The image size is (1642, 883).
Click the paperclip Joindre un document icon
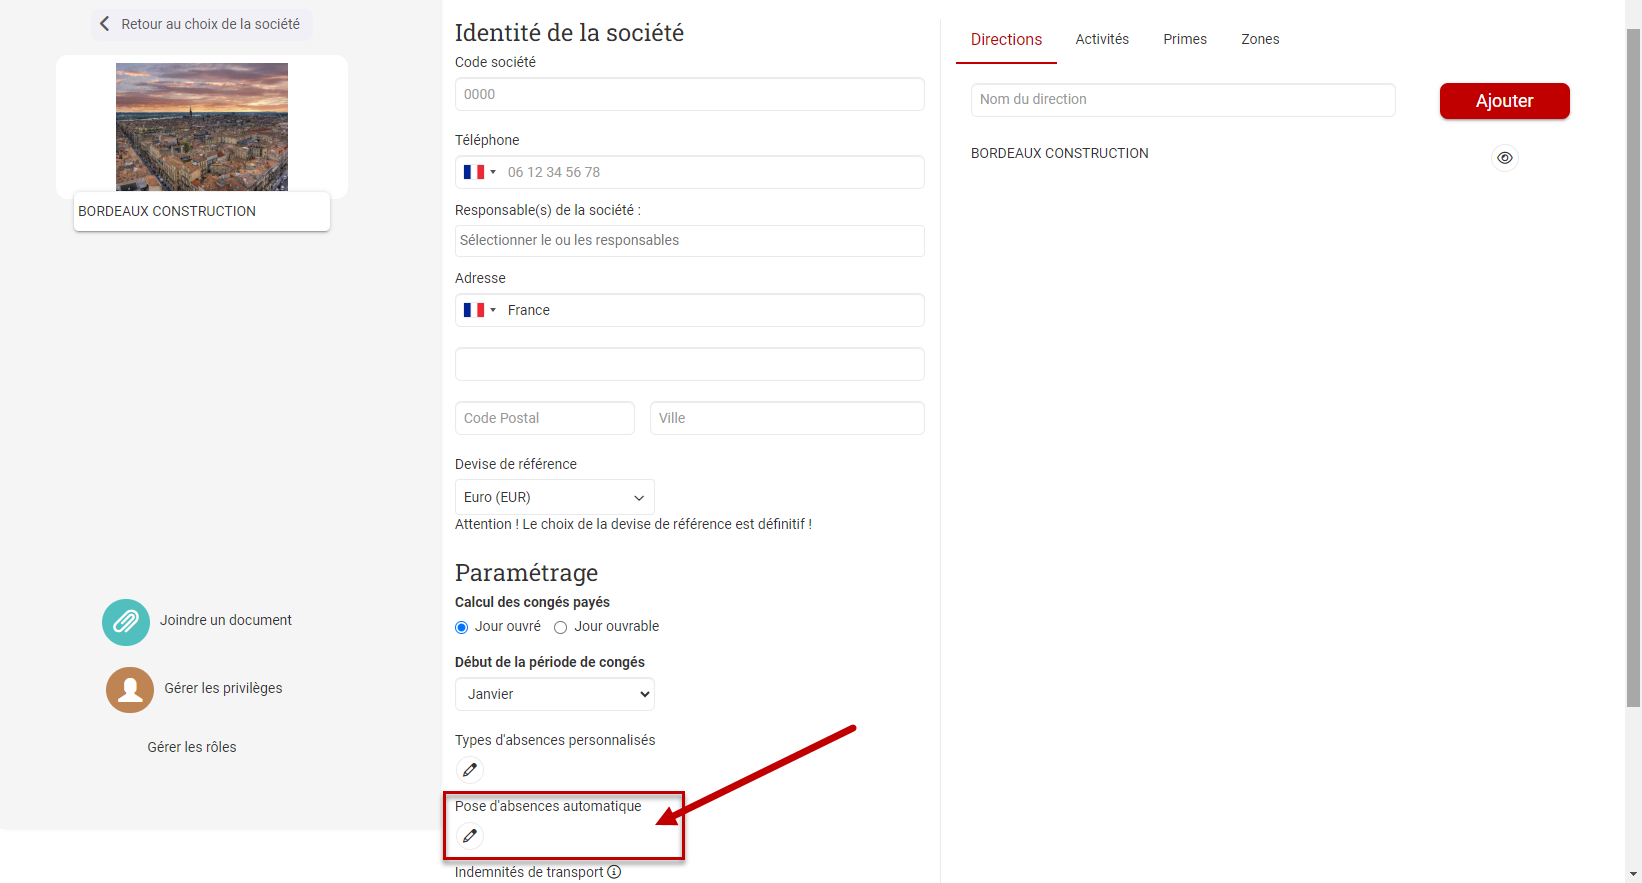click(x=126, y=622)
